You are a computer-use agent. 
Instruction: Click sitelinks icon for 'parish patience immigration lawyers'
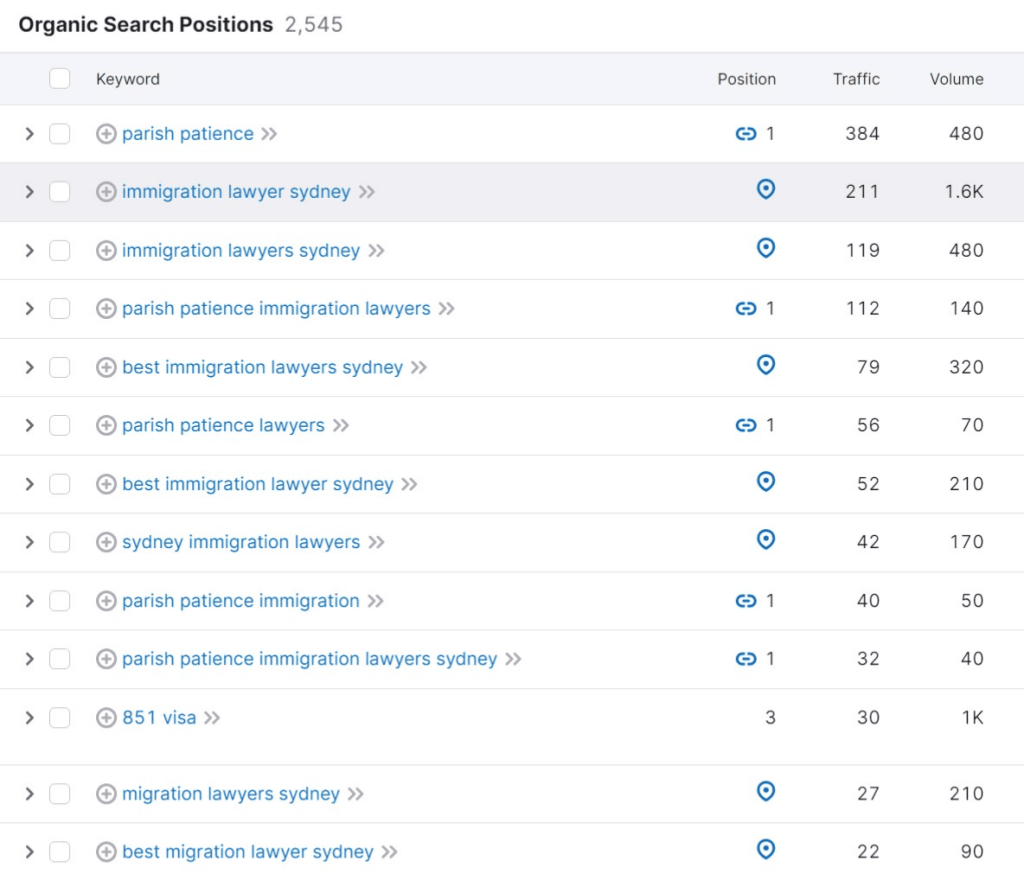click(746, 308)
